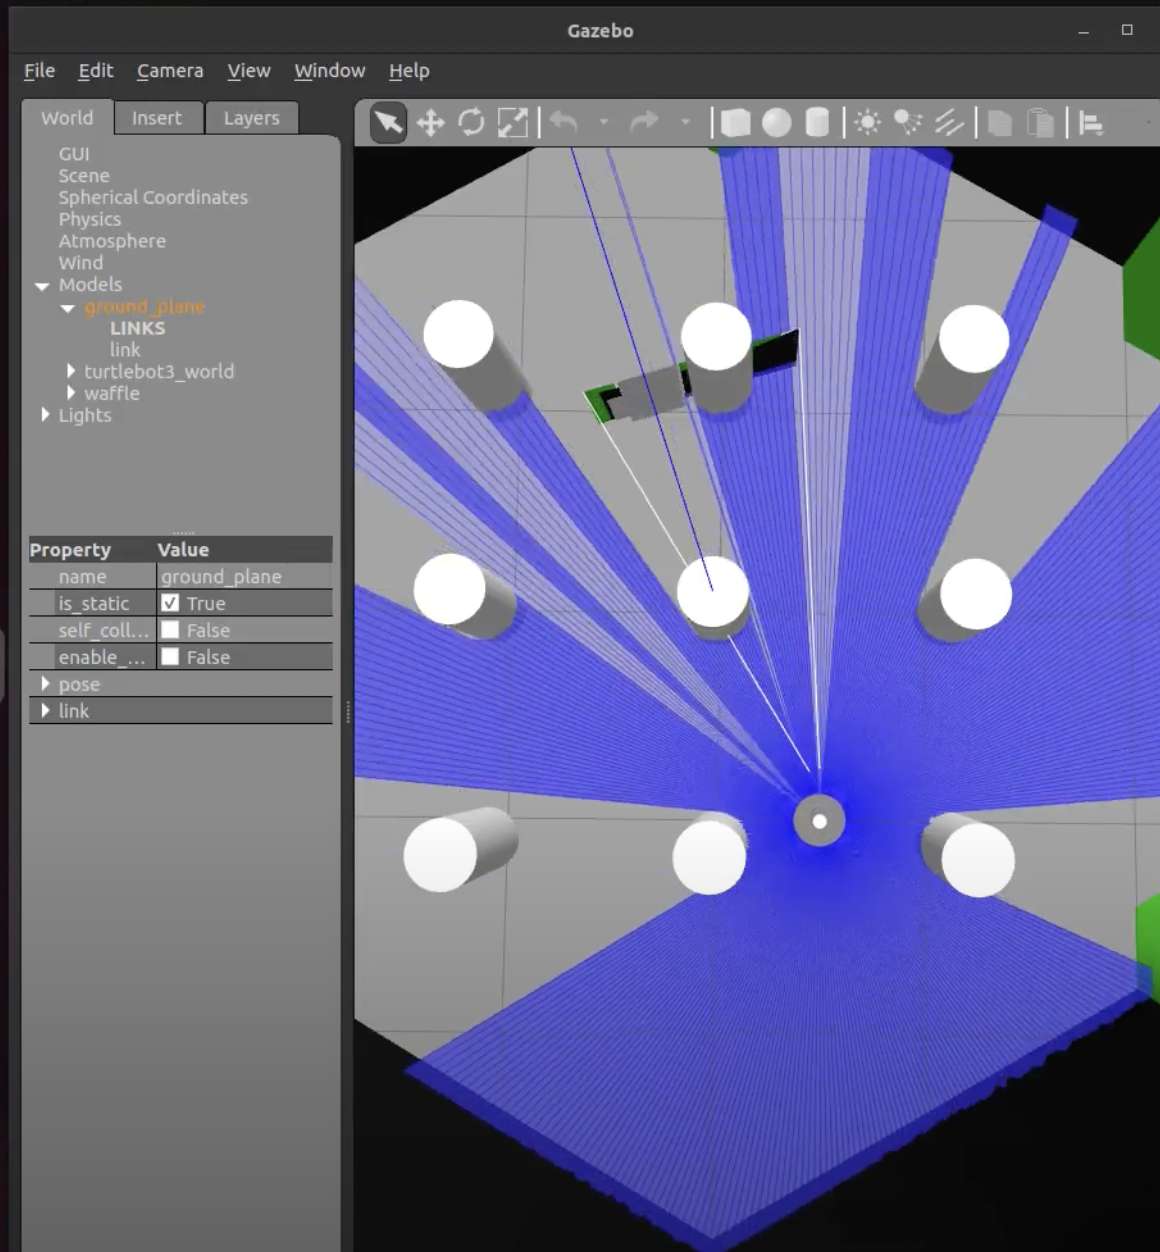The image size is (1160, 1252).
Task: Maximize the Gazebo window
Action: pos(1127,30)
